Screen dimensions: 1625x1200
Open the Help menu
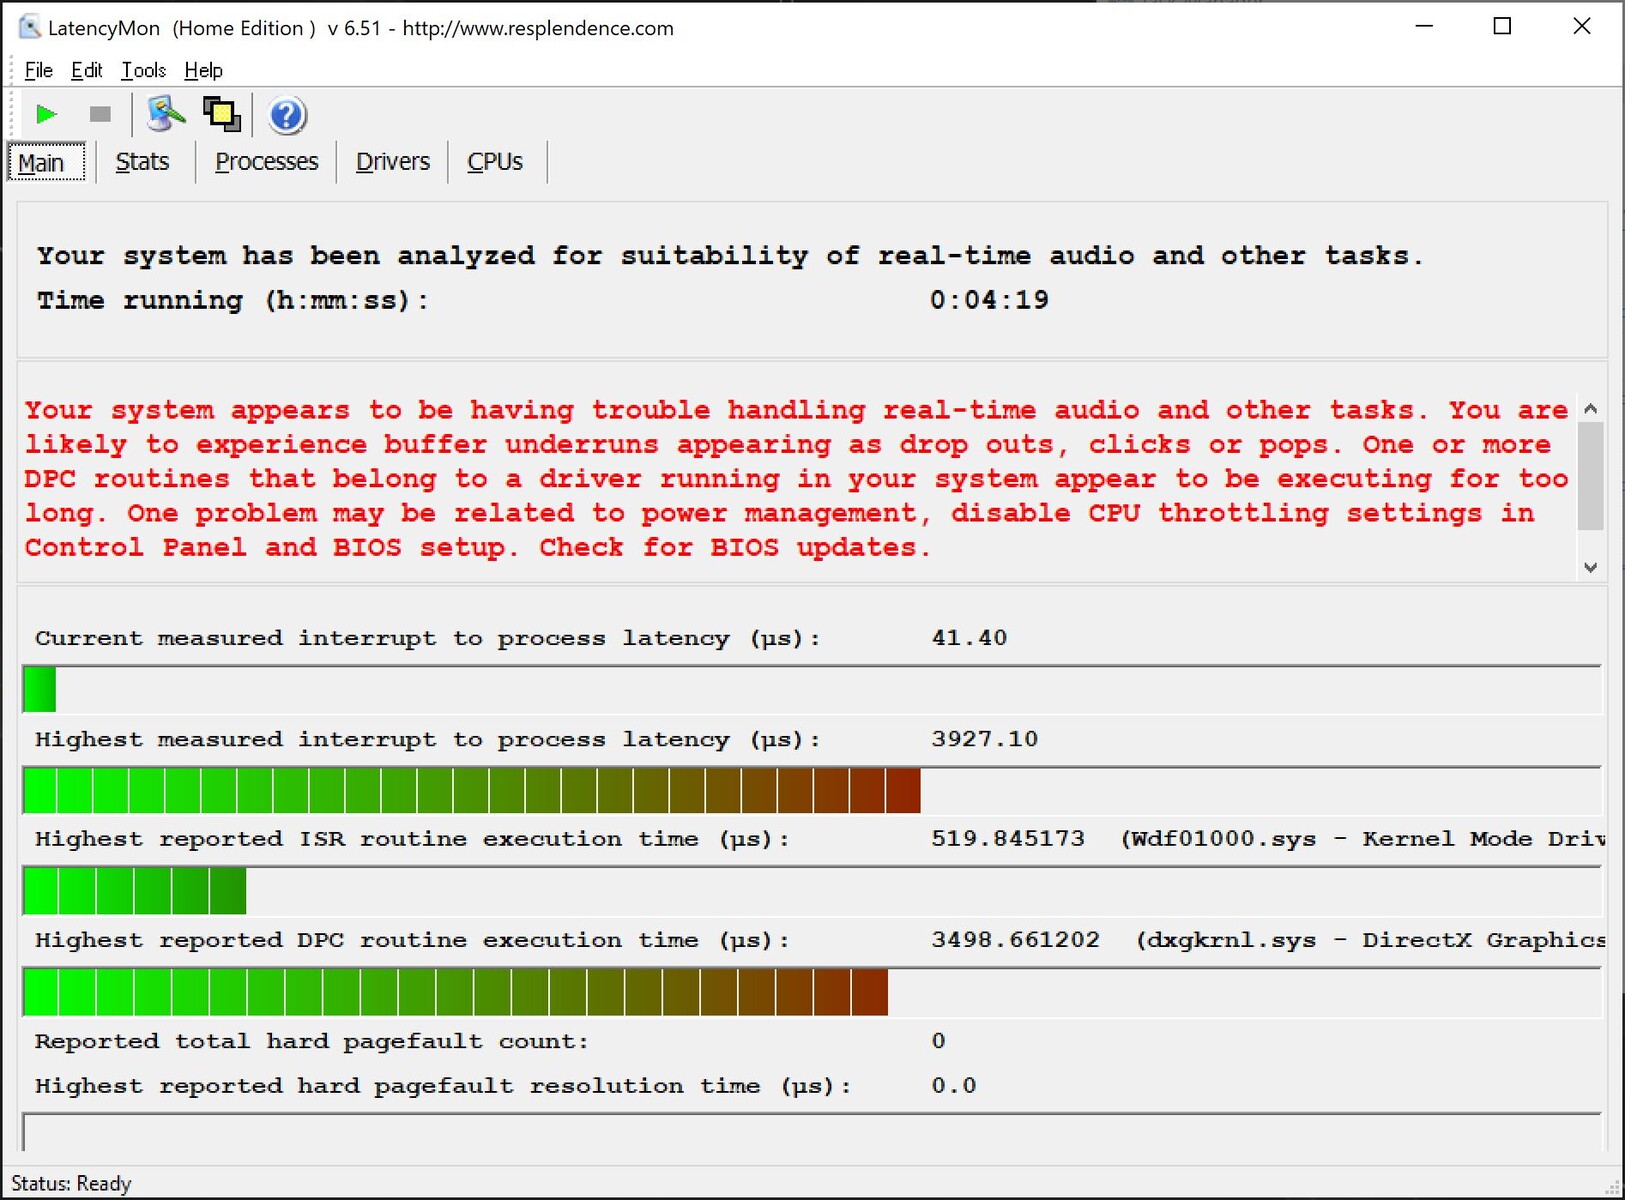pos(203,70)
